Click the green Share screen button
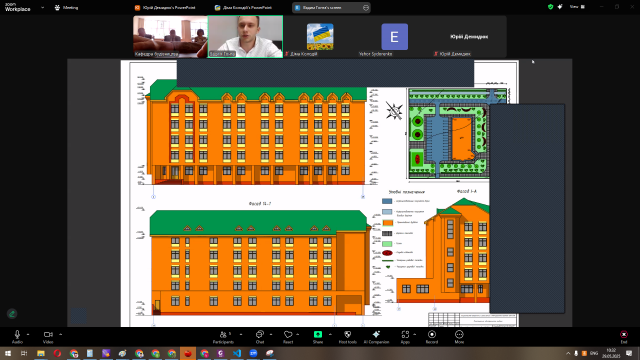This screenshot has width=640, height=360. pos(318,337)
